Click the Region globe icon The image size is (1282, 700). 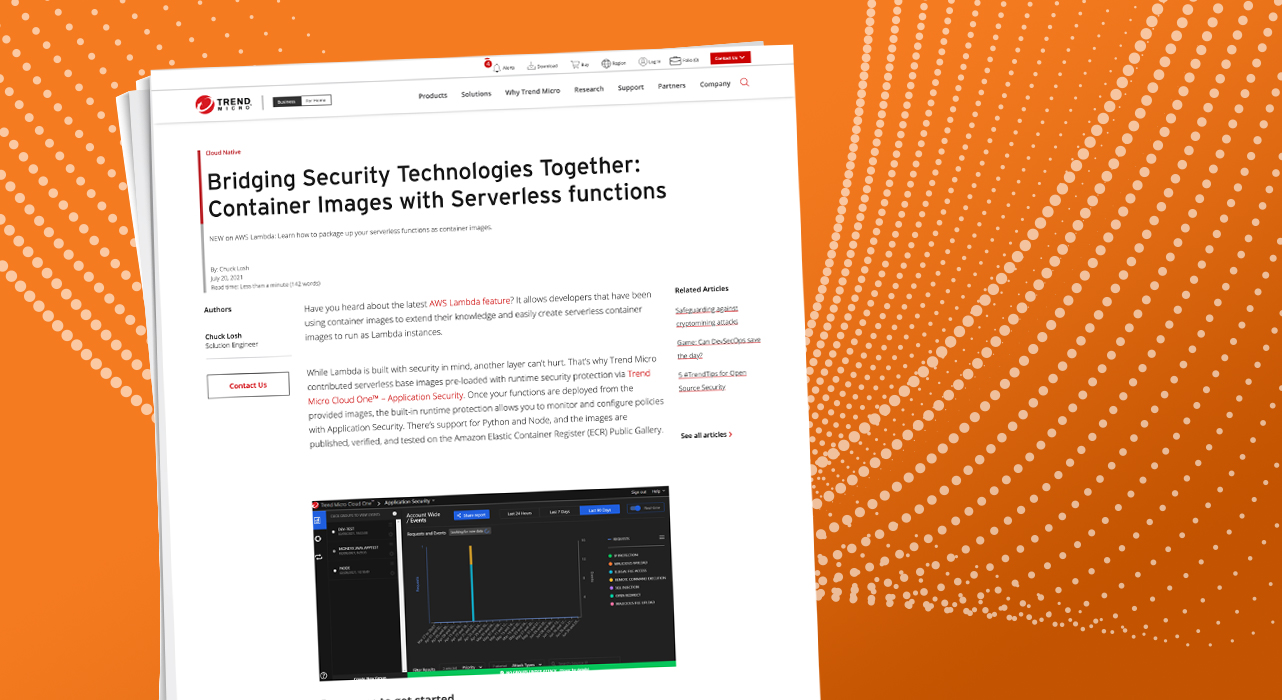(606, 63)
